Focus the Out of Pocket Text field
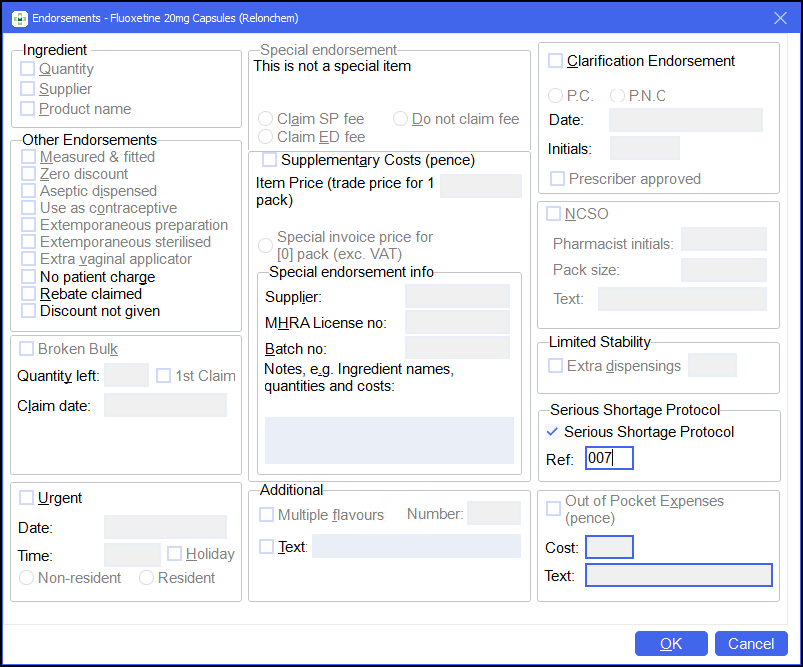Viewport: 803px width, 667px height. pos(678,576)
